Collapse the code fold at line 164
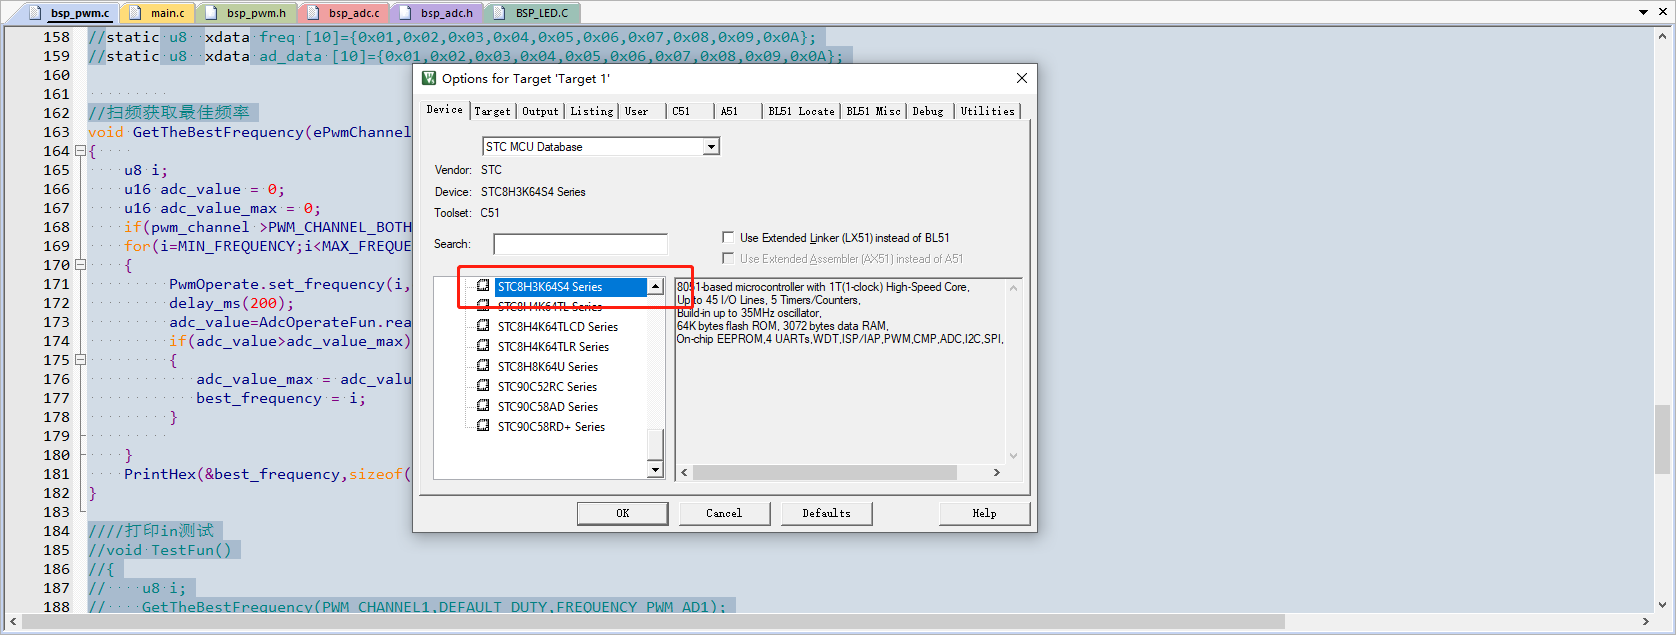Screen dimensions: 1676x635 [80, 151]
